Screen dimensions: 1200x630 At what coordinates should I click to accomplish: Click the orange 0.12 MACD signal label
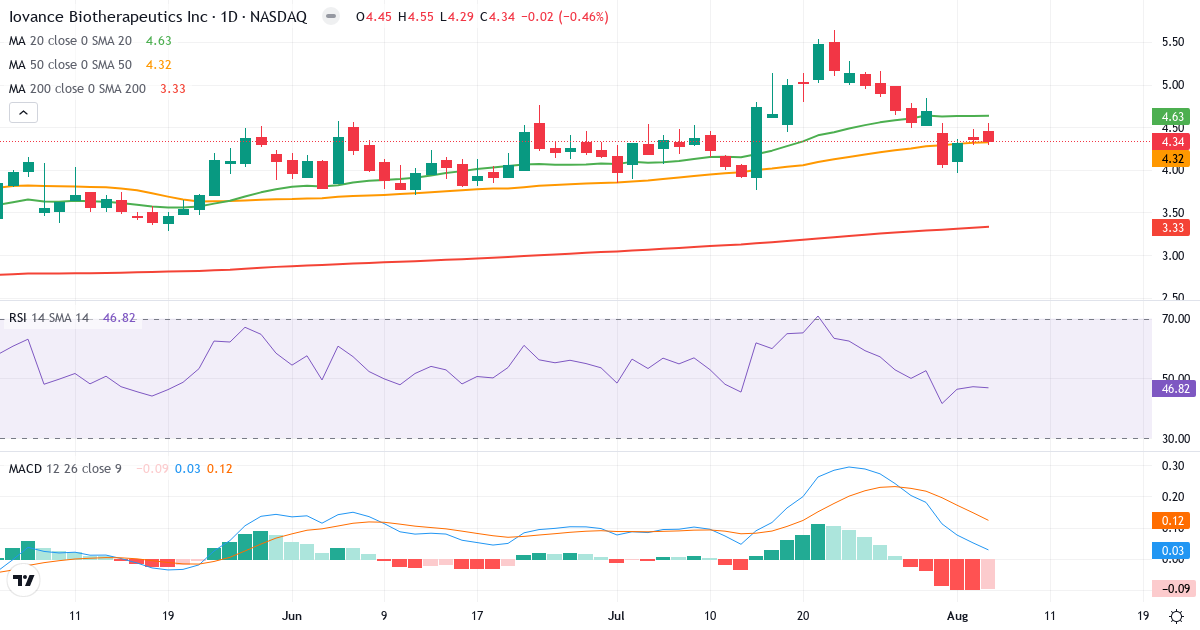pos(1170,520)
